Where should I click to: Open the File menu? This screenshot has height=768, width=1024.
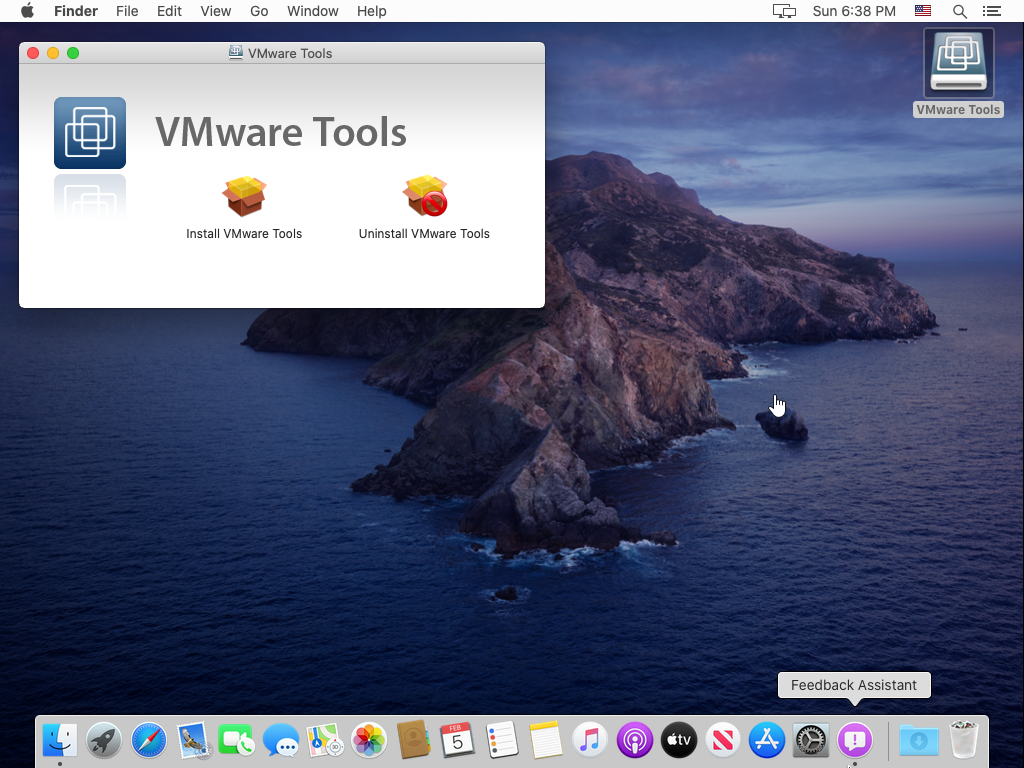[x=127, y=11]
